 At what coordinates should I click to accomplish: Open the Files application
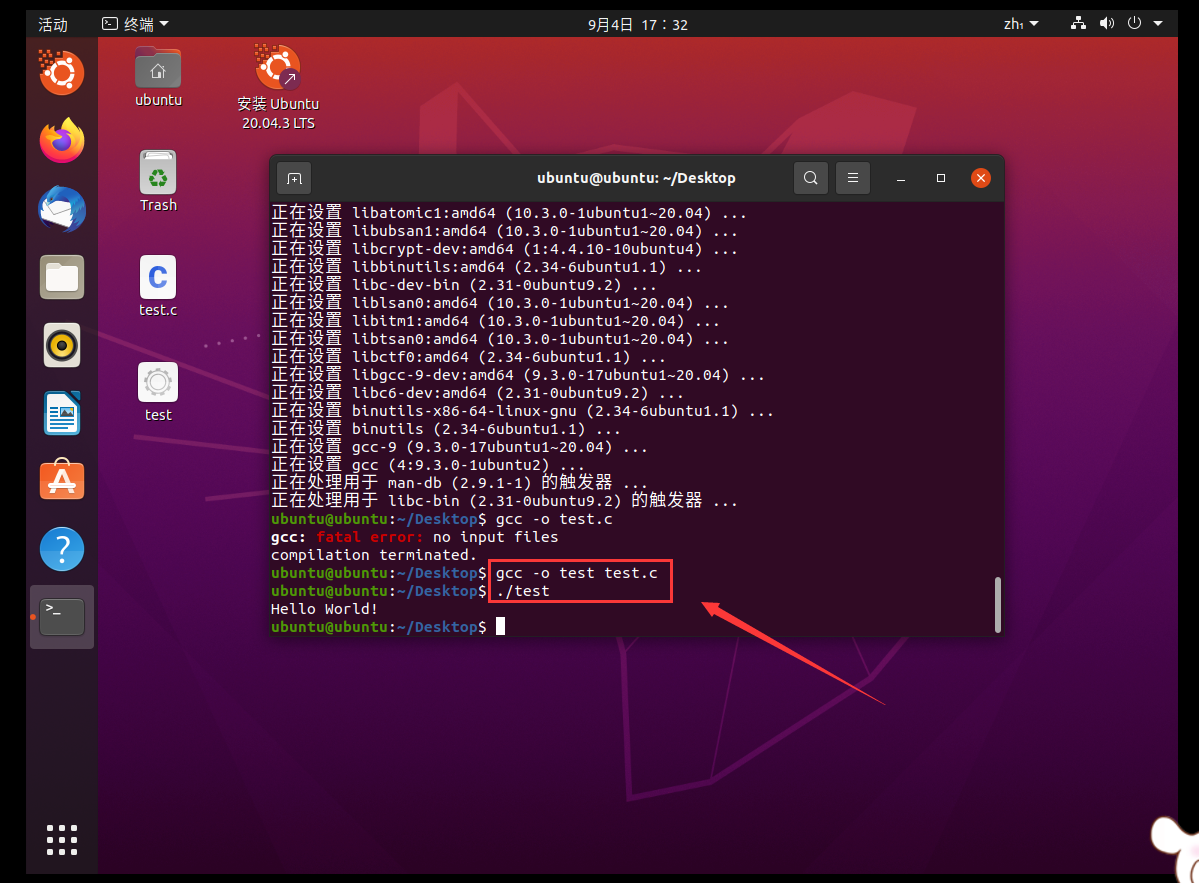point(61,277)
